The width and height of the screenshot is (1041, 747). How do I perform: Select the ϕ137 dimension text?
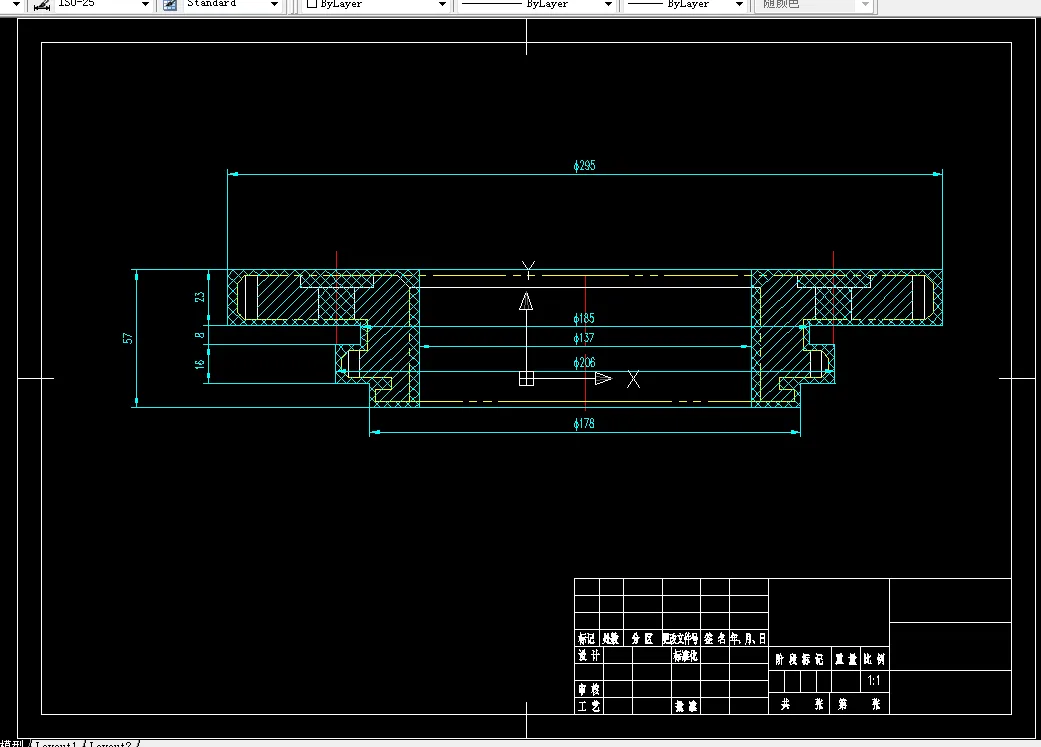[584, 338]
